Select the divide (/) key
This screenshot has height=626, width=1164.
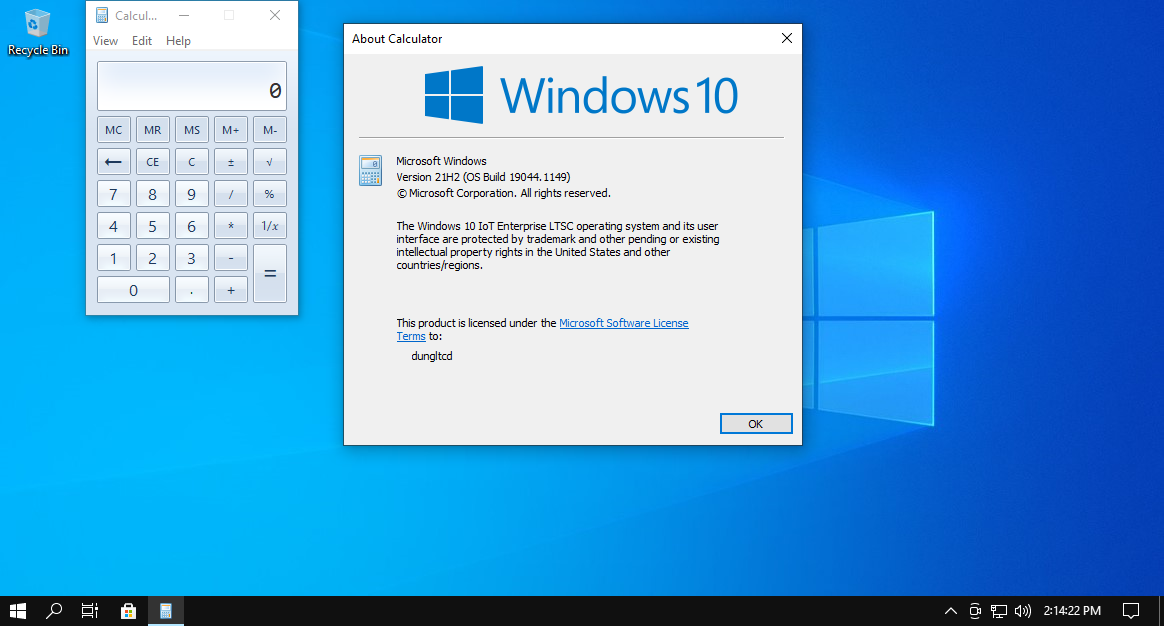click(231, 194)
